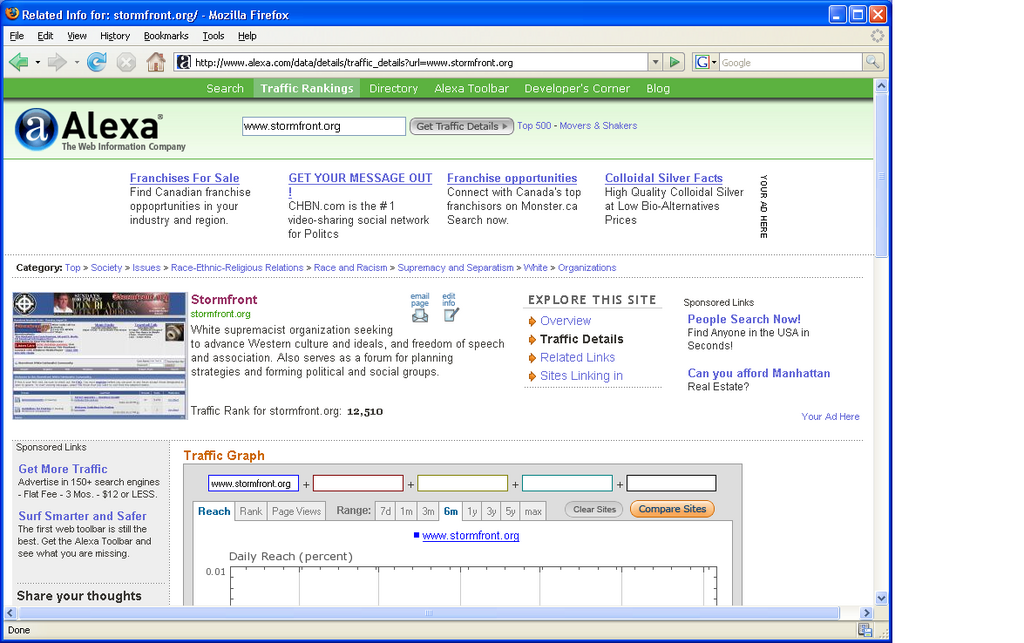Go to the Directory navigation tab
The width and height of the screenshot is (1024, 643).
[393, 88]
